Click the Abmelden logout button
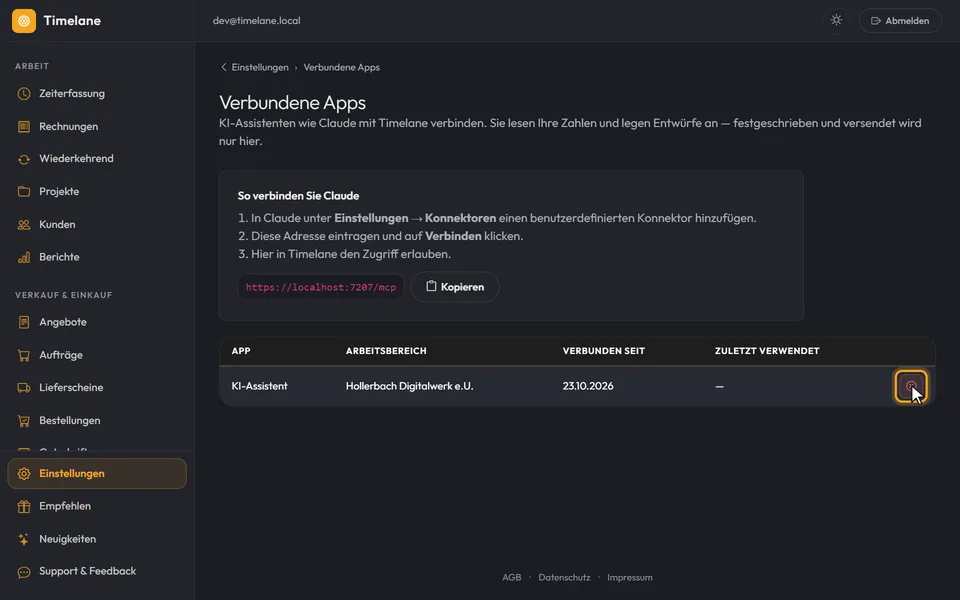 point(900,21)
